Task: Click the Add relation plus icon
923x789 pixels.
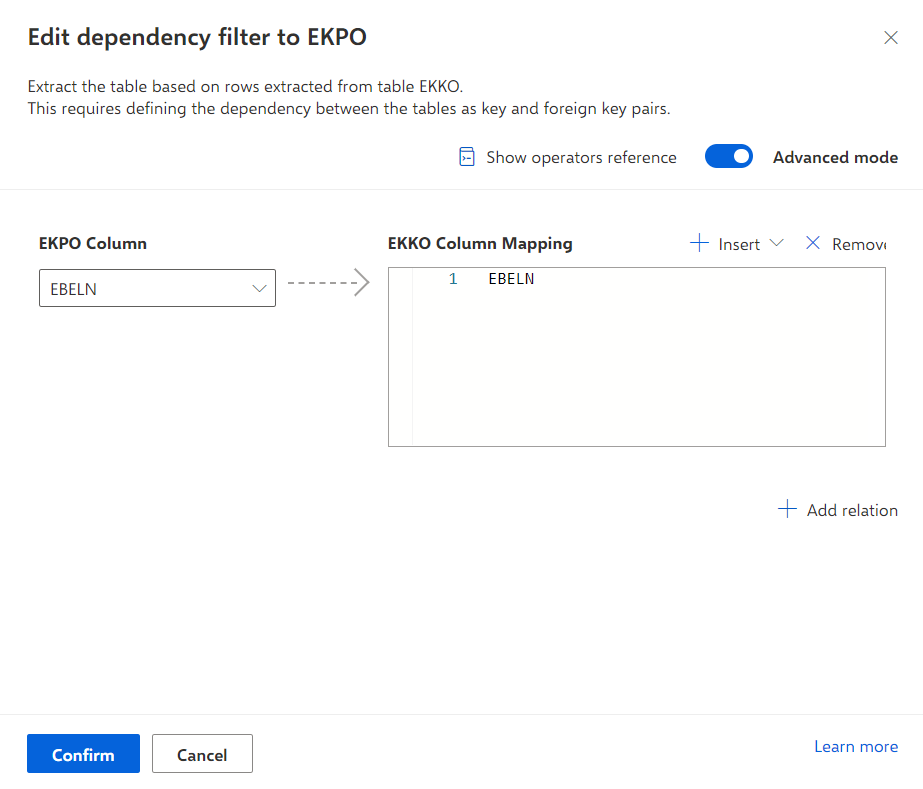Action: tap(787, 509)
